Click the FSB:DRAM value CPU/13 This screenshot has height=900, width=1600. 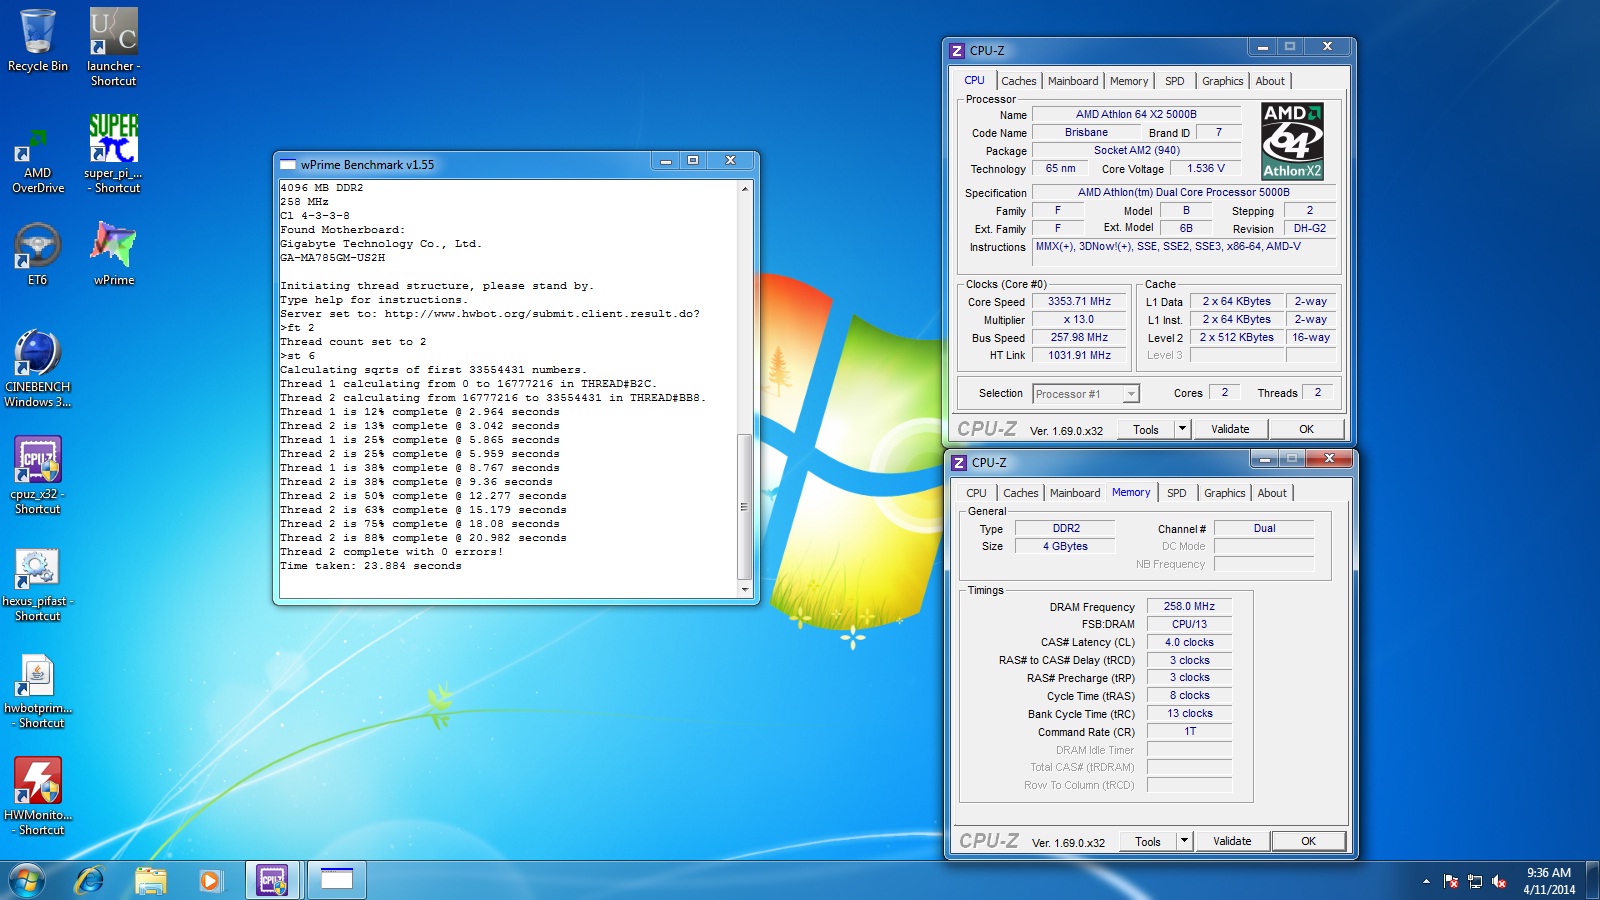pos(1189,624)
